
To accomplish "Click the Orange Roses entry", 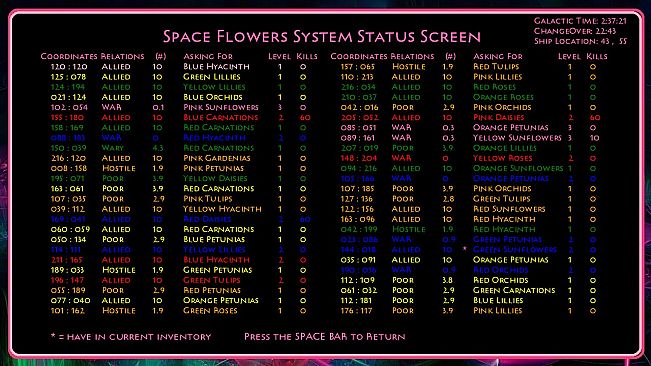I will click(x=503, y=97).
